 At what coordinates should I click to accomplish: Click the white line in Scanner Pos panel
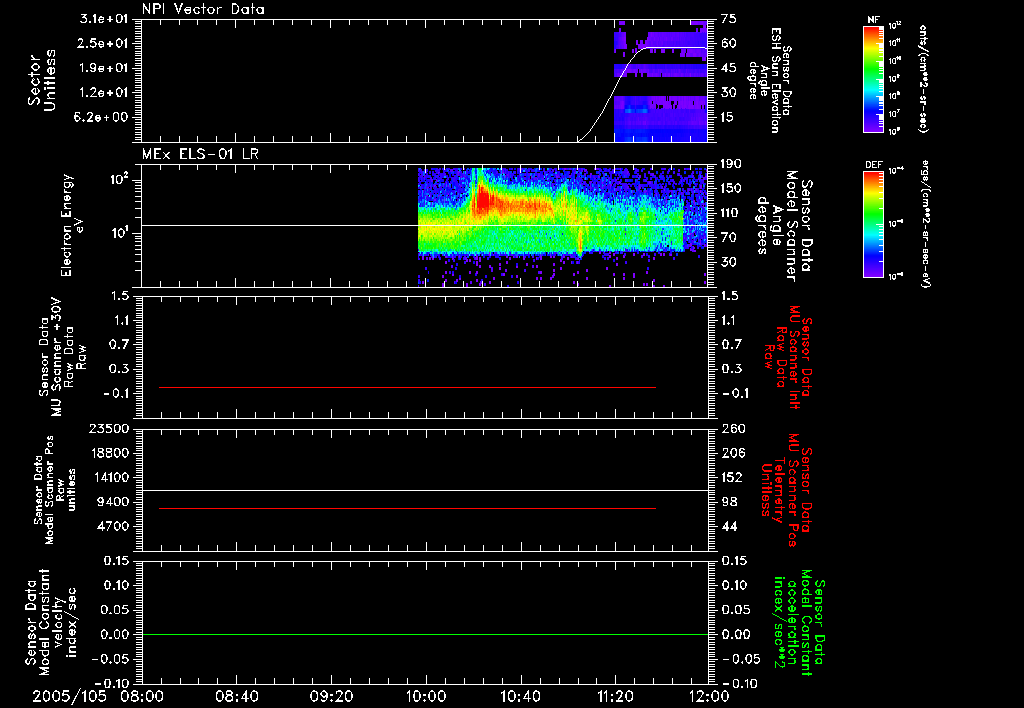tap(425, 490)
